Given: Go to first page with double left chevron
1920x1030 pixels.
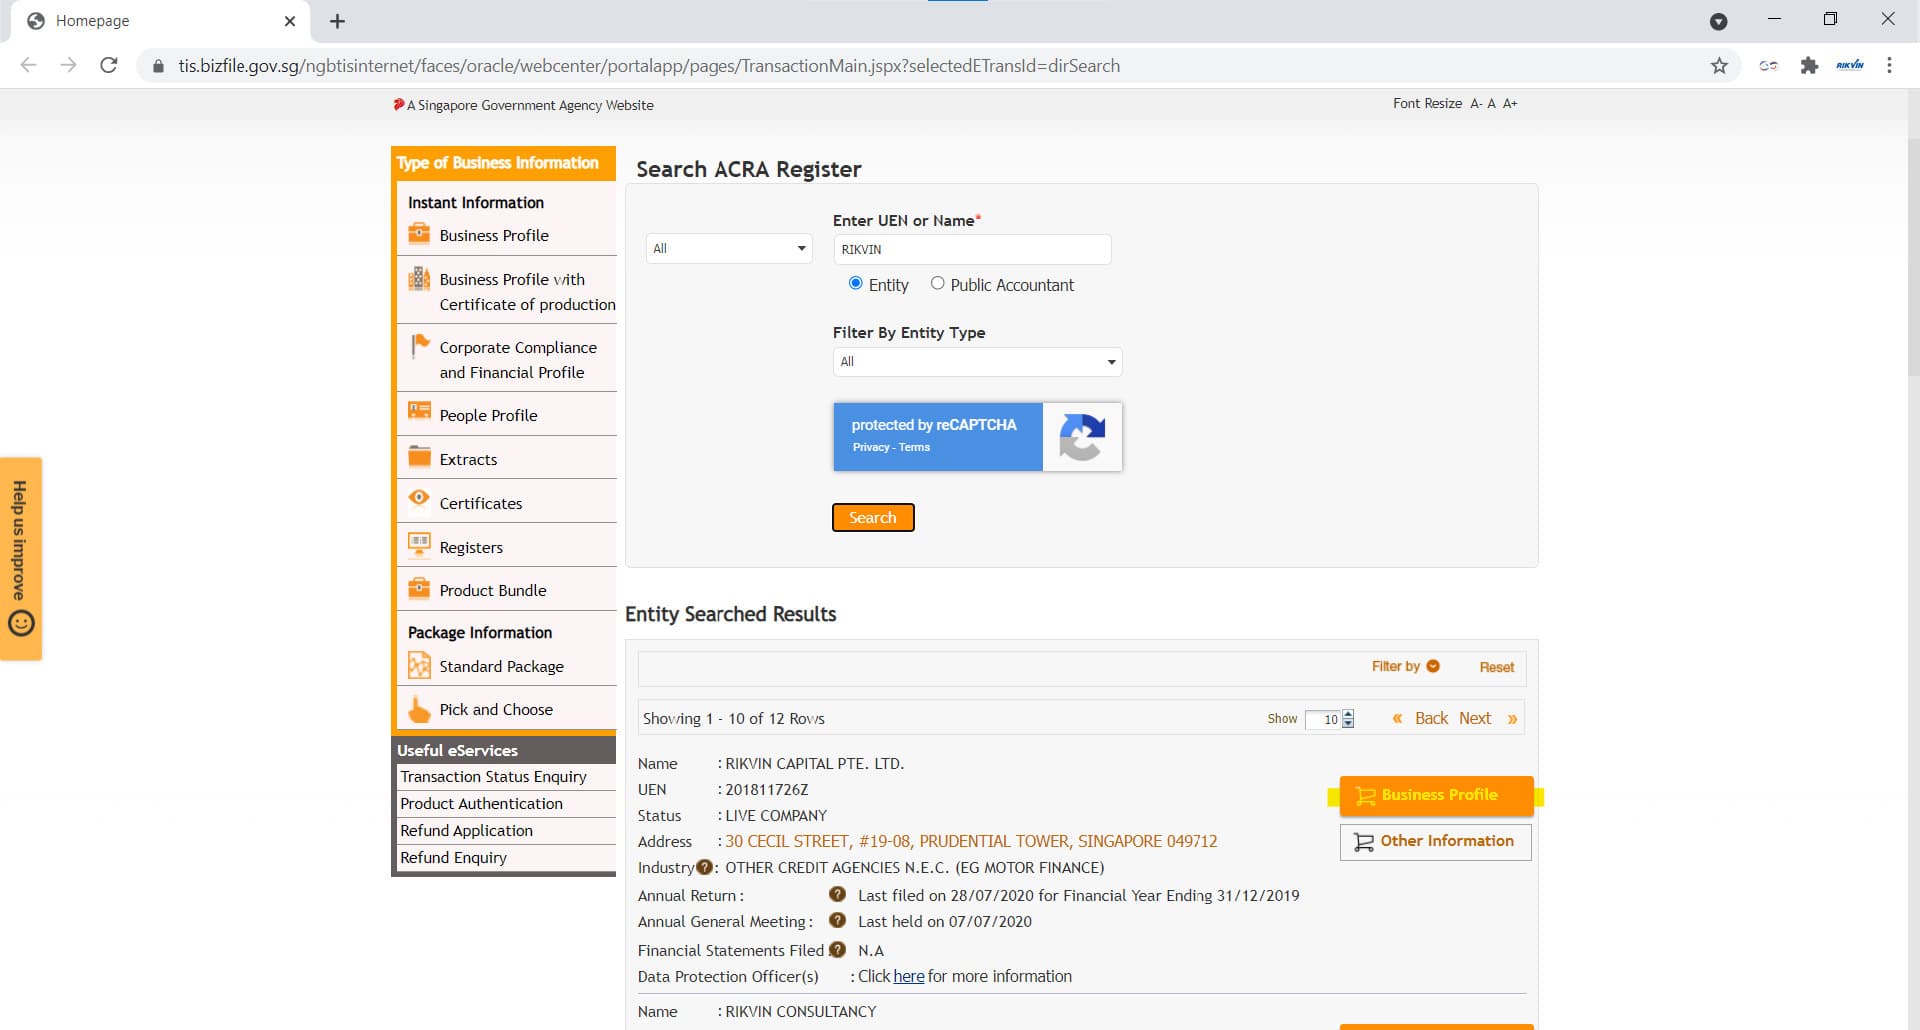Looking at the screenshot, I should (1397, 718).
